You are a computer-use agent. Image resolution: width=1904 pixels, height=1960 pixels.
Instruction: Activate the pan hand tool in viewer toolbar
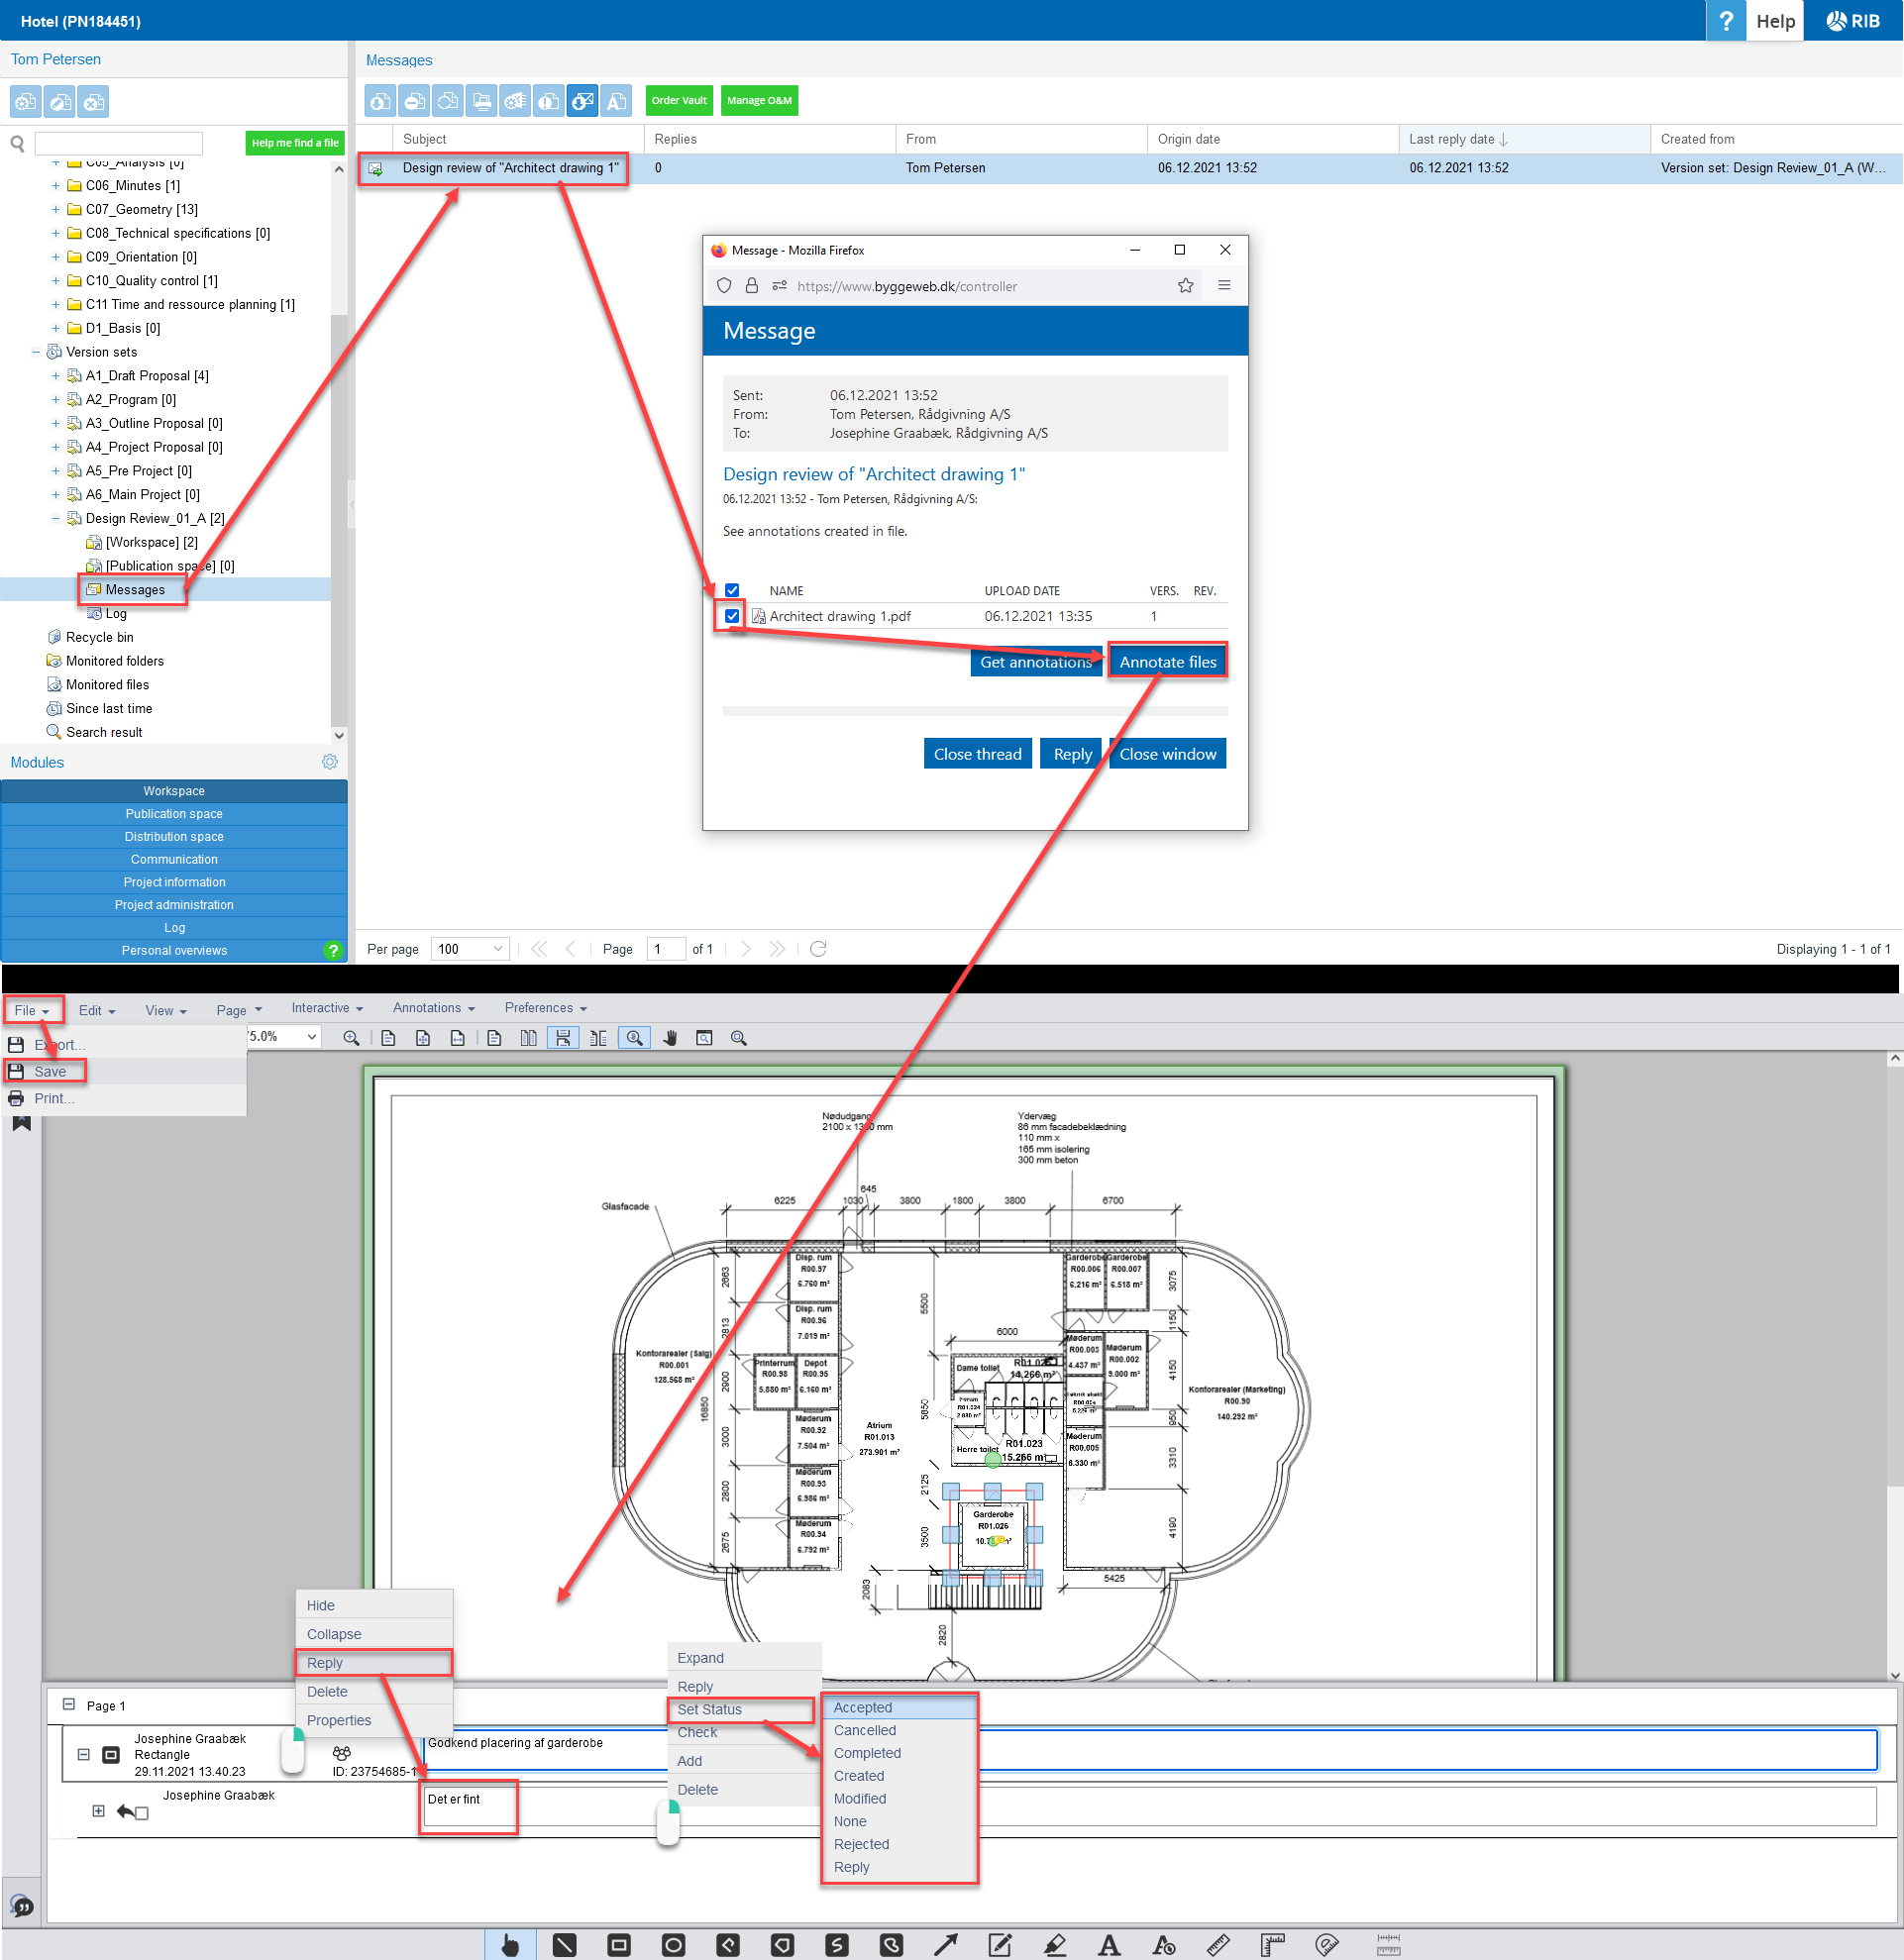[x=670, y=1038]
